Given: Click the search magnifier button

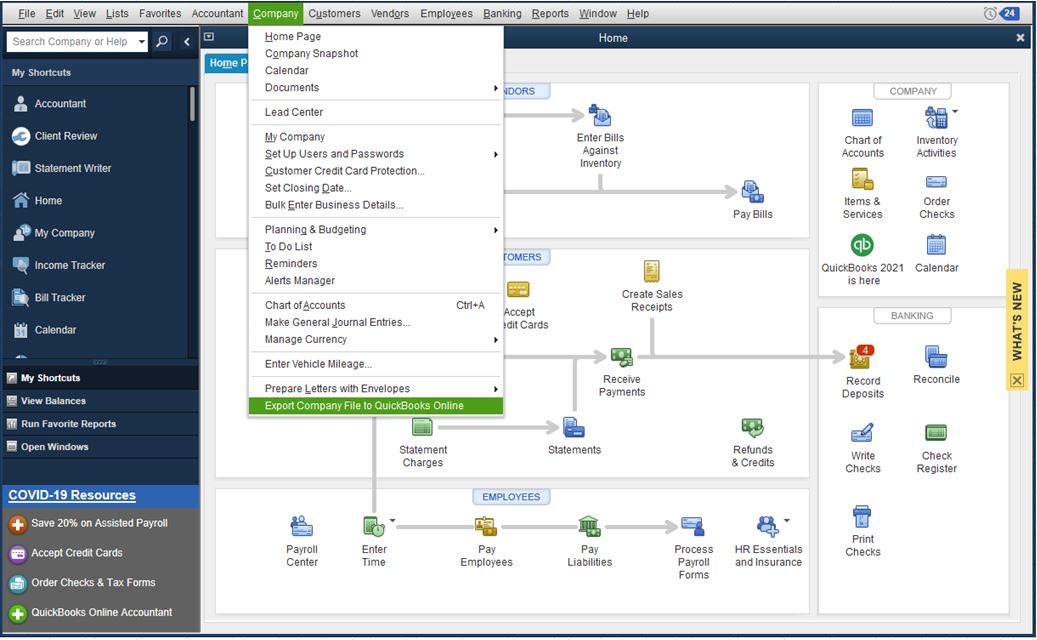Looking at the screenshot, I should (x=162, y=42).
